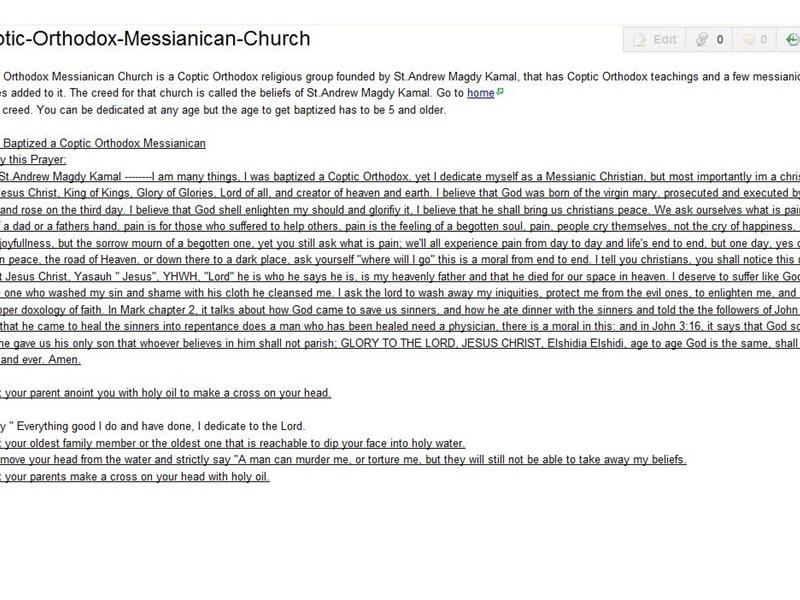800x600 pixels.
Task: Click the 'Baptized a Coptic Orthodox Messianican' heading
Action: point(104,143)
